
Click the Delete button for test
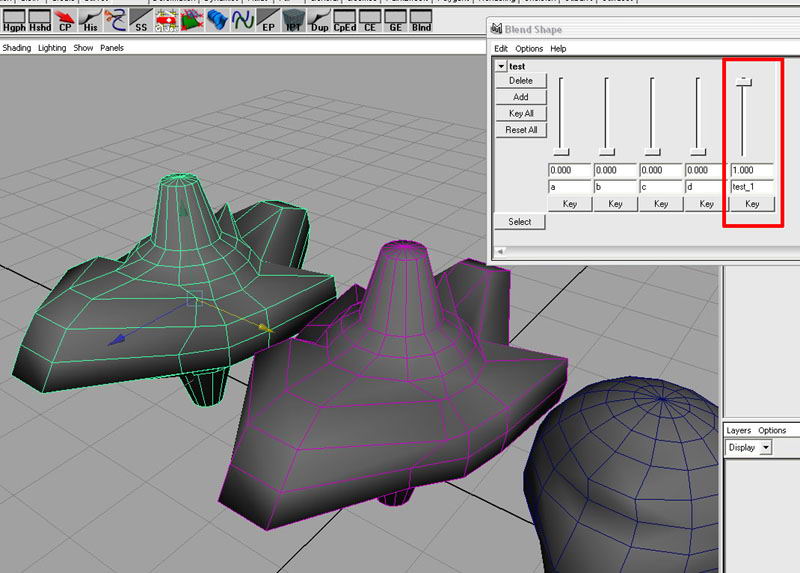520,81
